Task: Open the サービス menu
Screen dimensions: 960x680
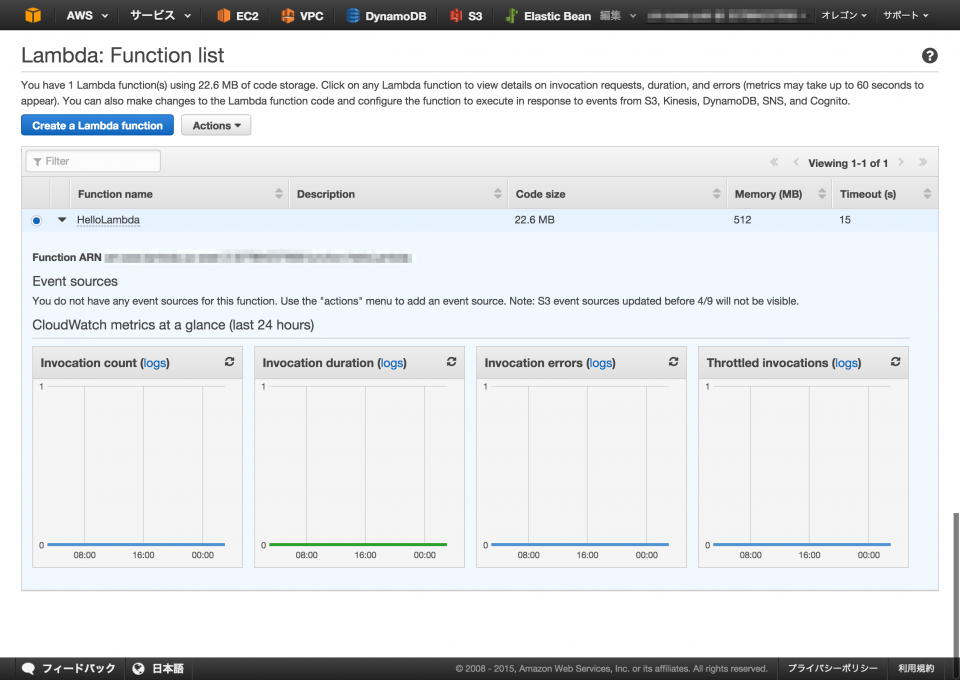Action: [x=160, y=16]
